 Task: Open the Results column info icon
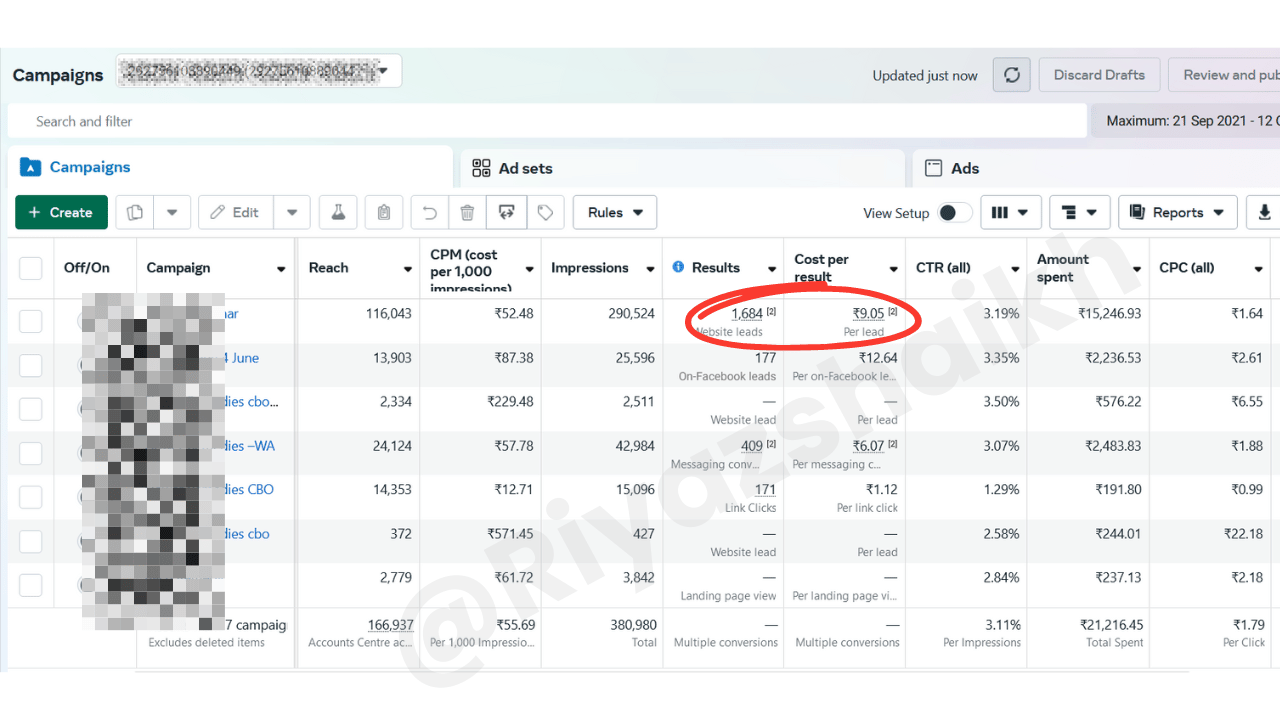(679, 267)
